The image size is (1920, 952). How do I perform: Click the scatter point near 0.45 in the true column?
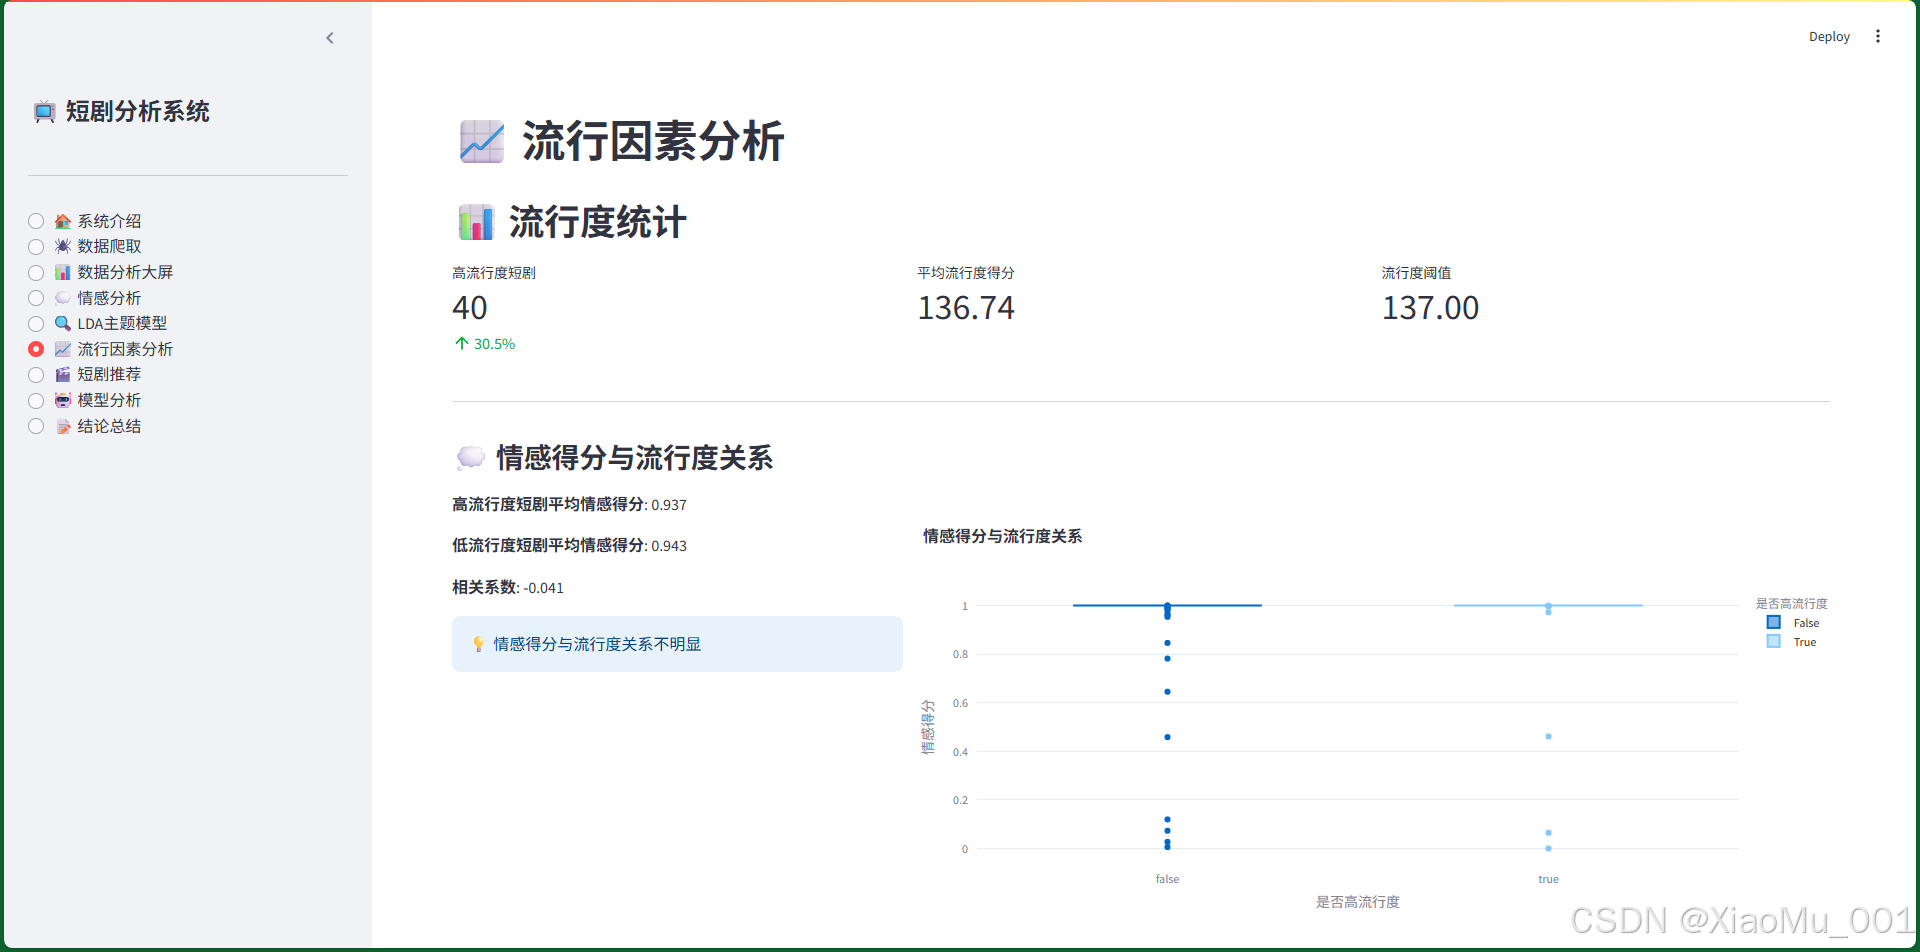click(1548, 736)
